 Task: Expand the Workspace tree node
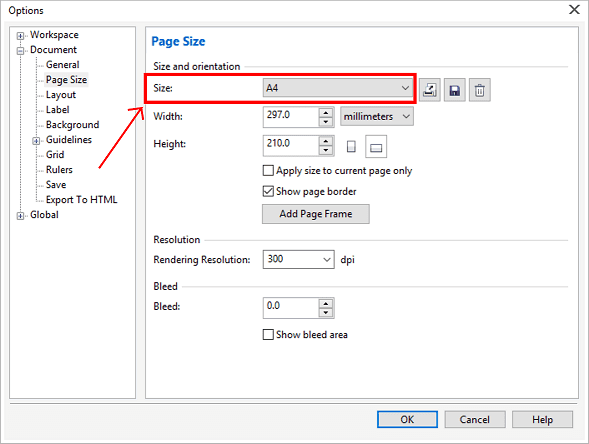[20, 36]
